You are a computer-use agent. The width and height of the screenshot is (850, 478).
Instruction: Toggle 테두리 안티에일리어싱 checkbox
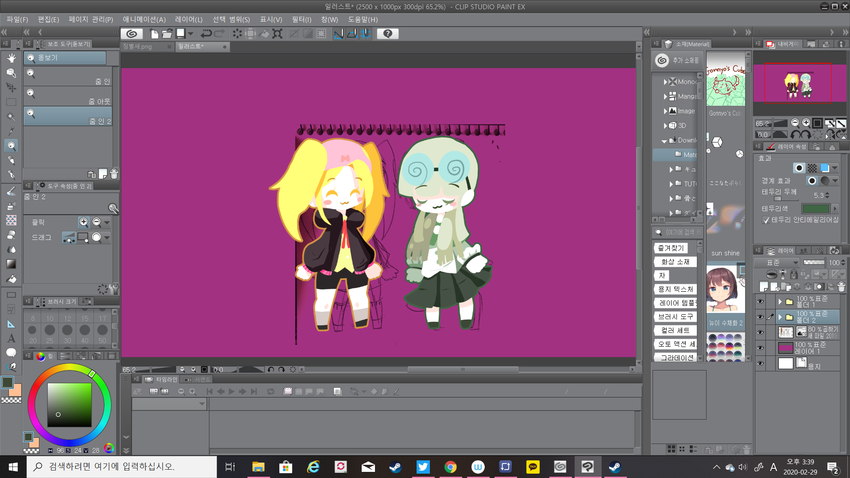(765, 220)
